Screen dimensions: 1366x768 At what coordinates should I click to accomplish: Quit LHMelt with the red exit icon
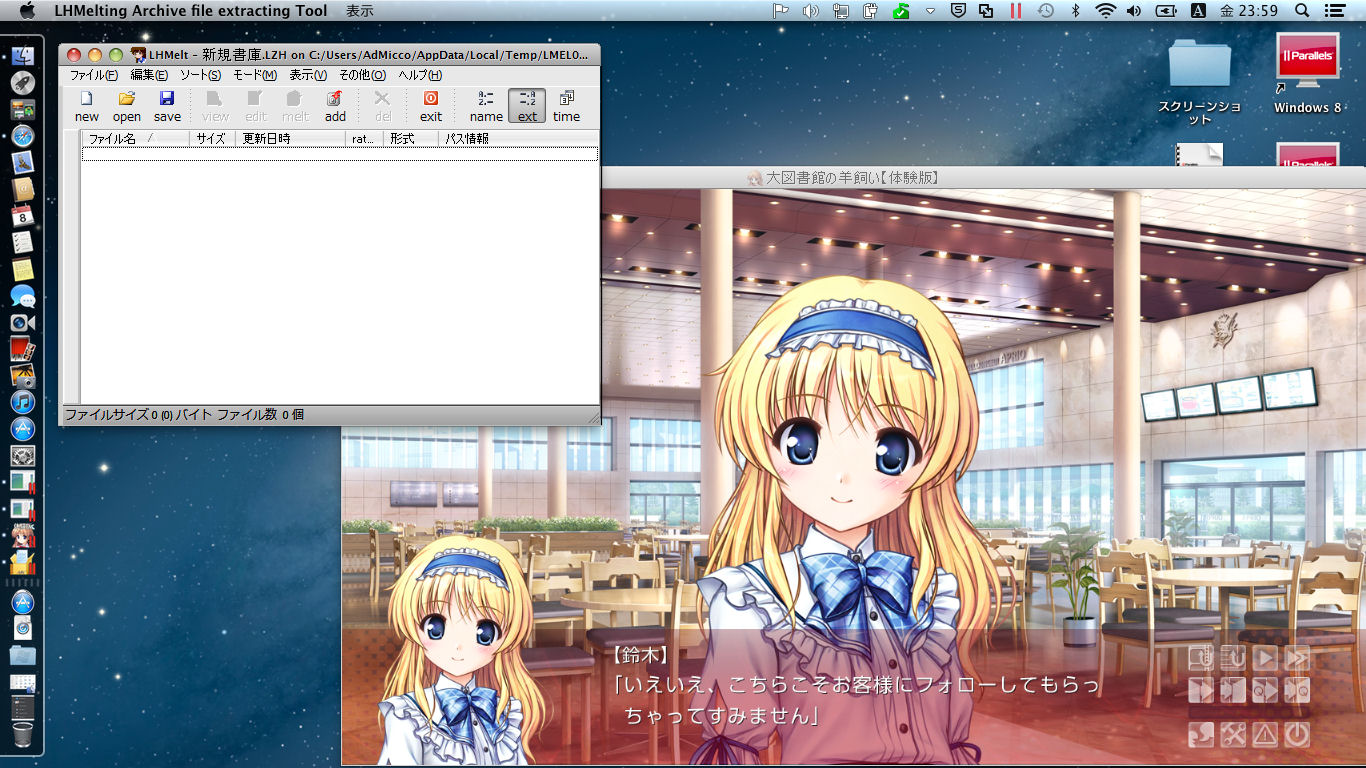point(431,106)
